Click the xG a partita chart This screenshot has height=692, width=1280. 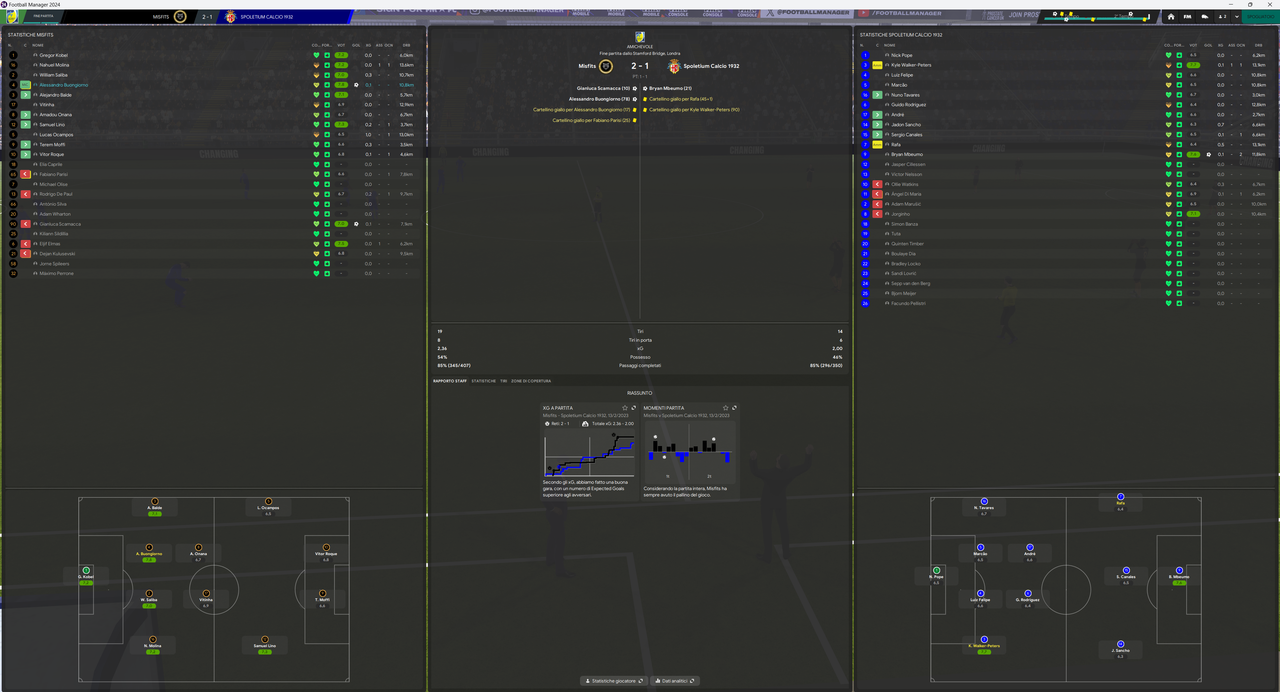pos(589,454)
